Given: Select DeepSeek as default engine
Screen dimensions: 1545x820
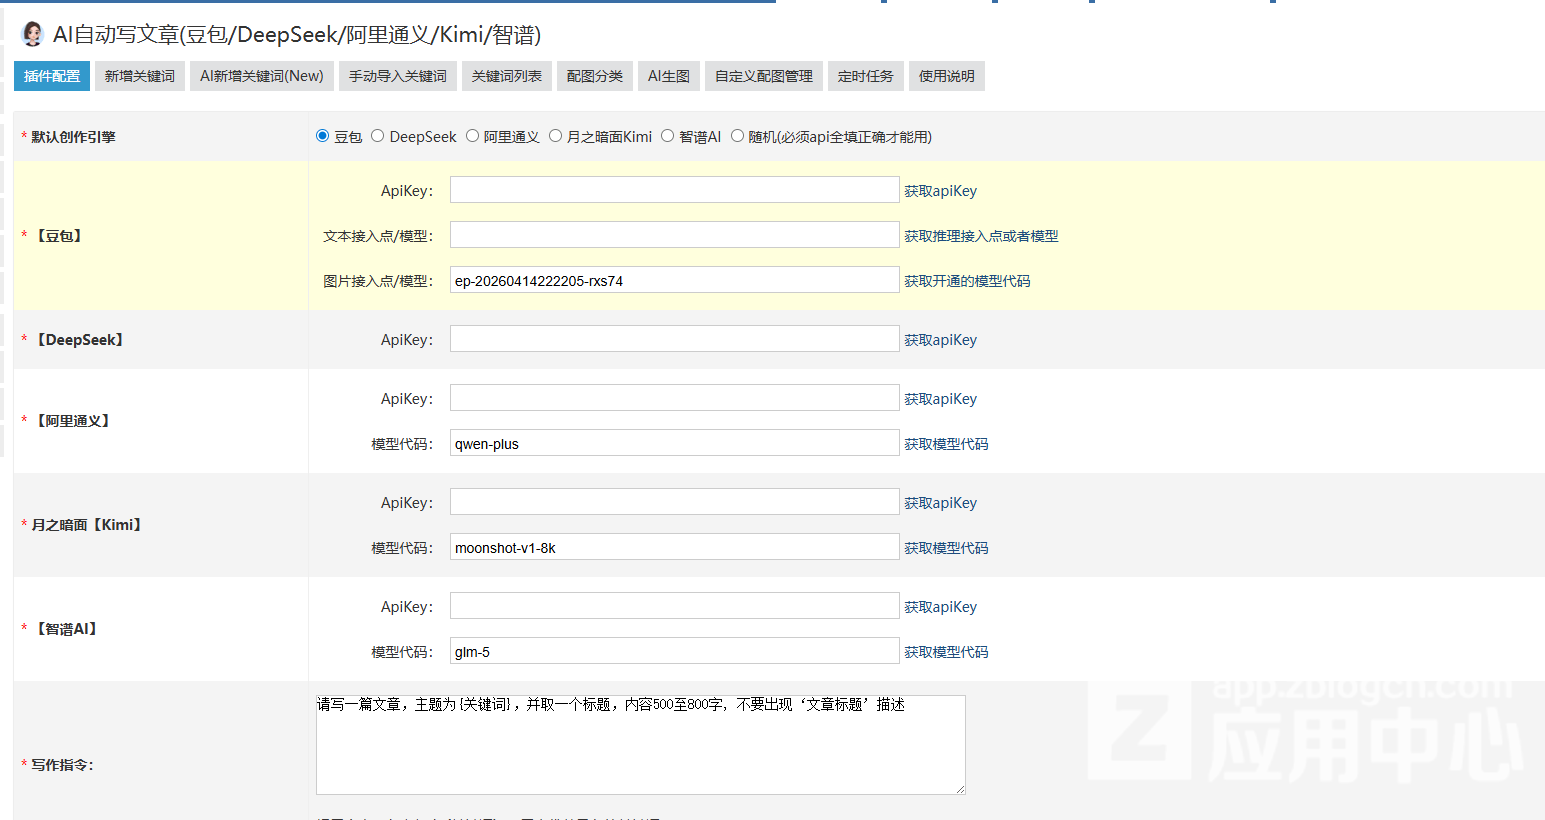Looking at the screenshot, I should (378, 136).
